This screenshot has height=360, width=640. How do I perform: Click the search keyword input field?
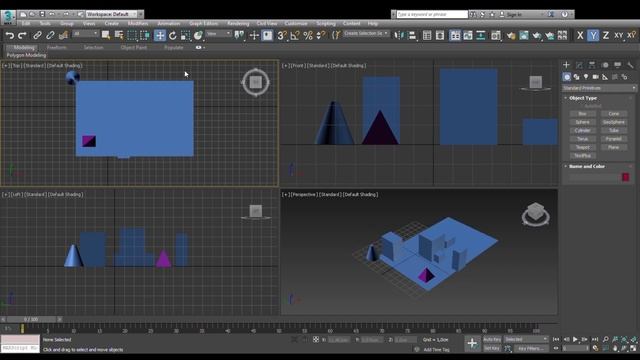(x=432, y=14)
